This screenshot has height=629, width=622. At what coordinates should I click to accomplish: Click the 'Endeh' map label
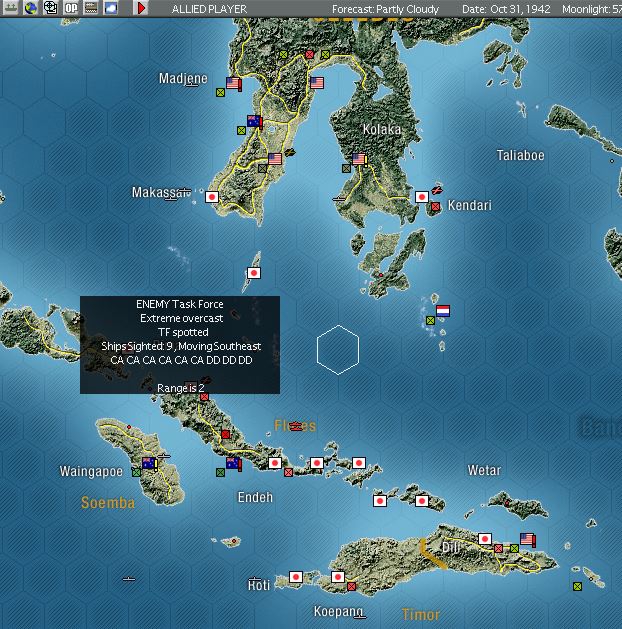(x=255, y=497)
